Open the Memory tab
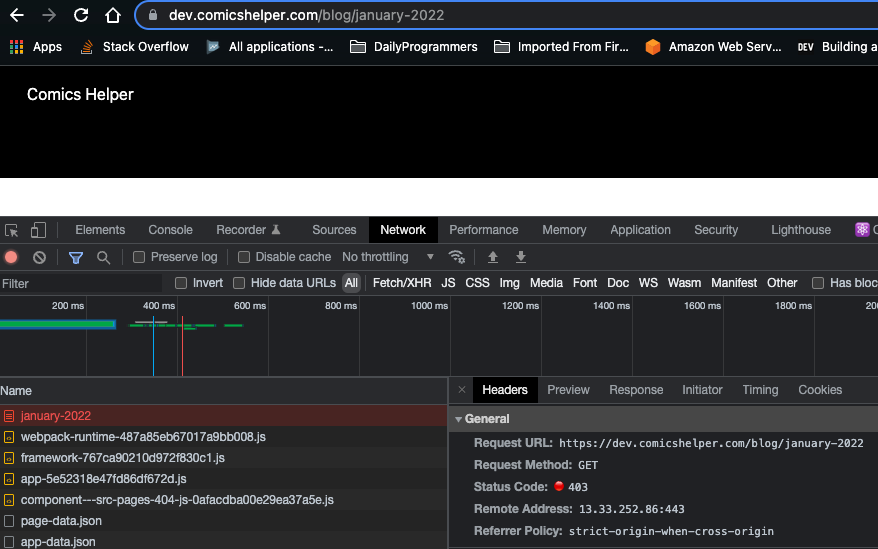The image size is (878, 549). pos(564,230)
